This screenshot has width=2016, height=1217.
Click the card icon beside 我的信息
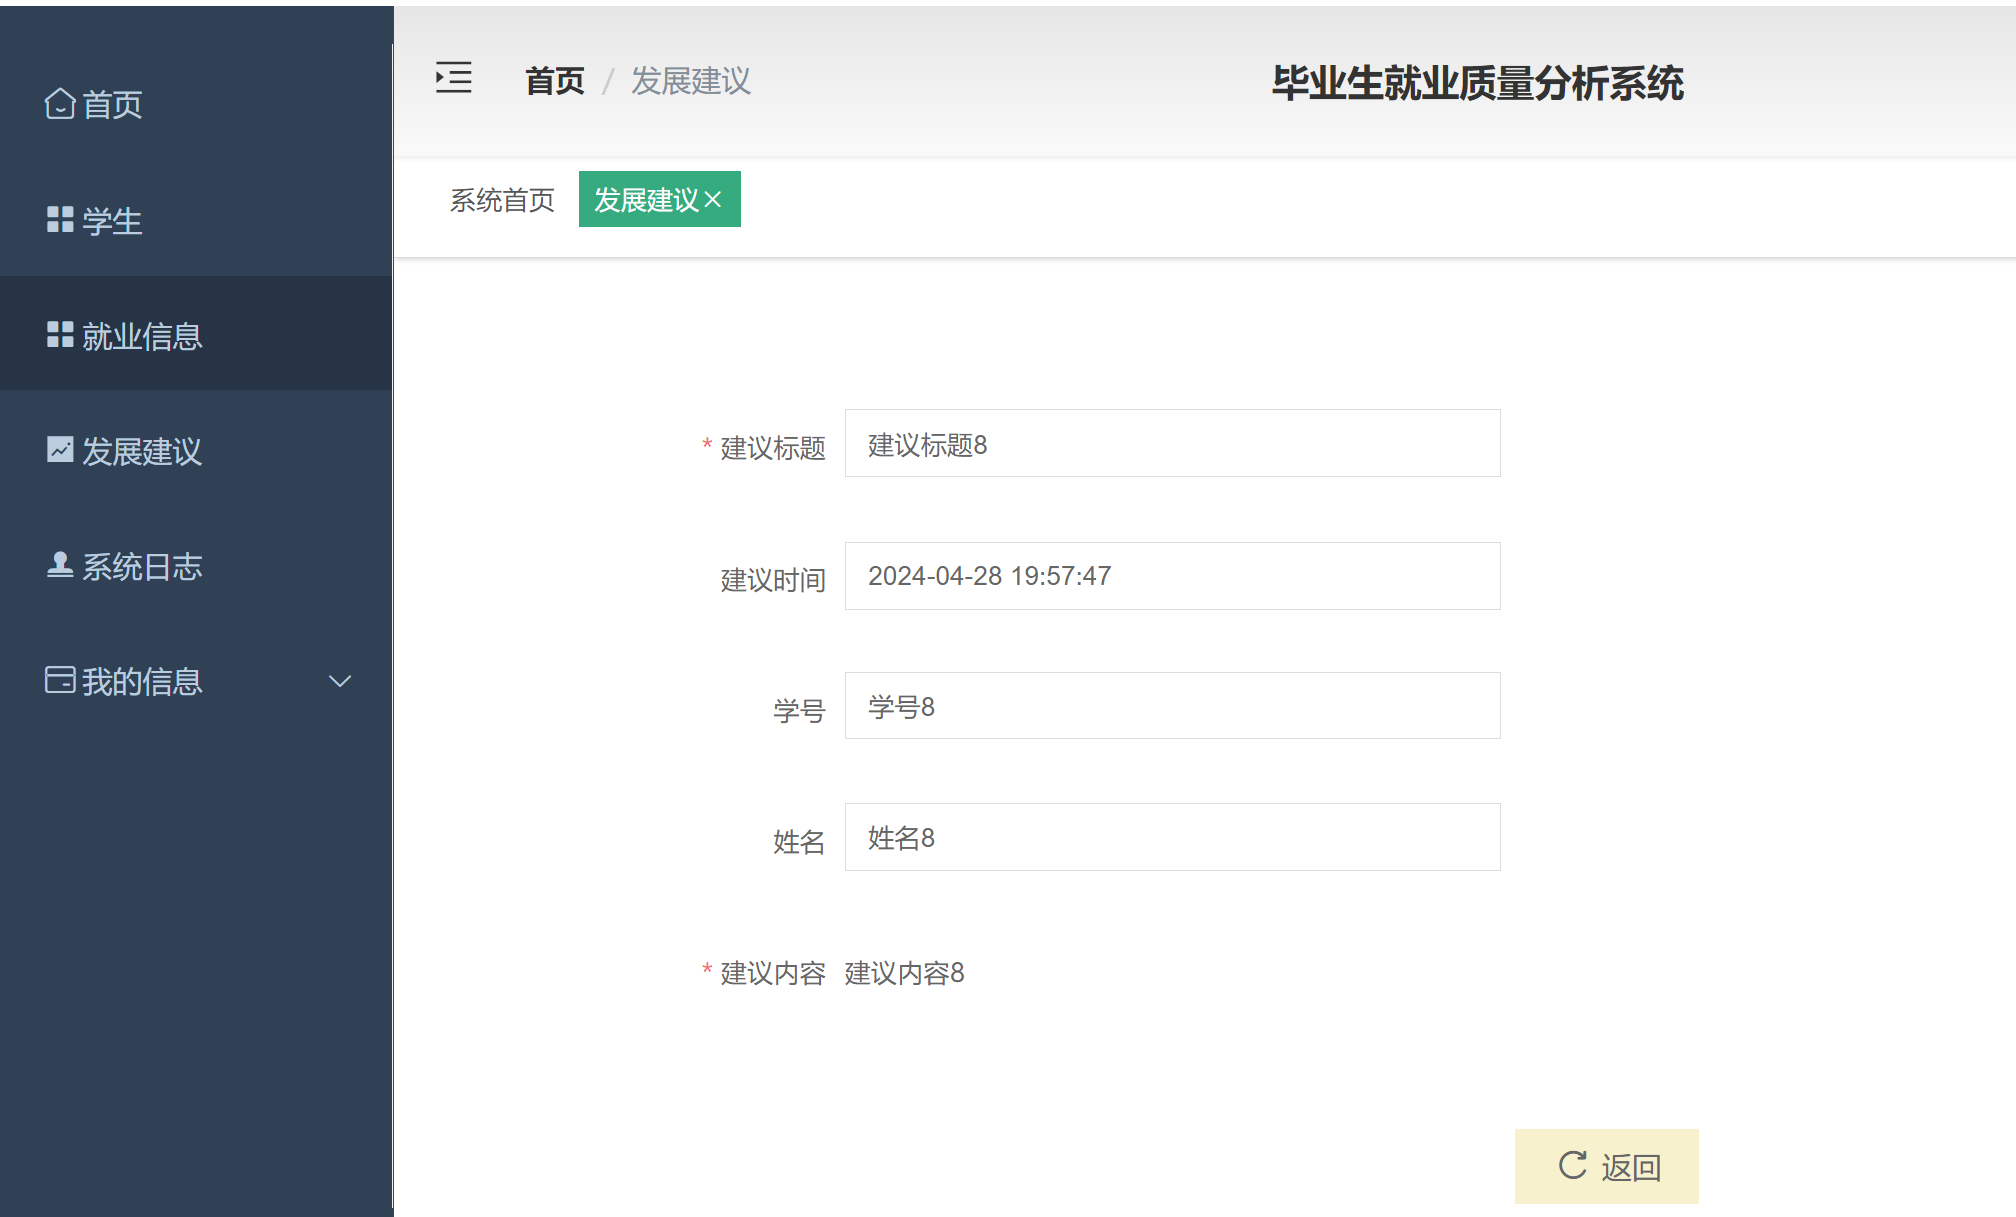(x=59, y=680)
